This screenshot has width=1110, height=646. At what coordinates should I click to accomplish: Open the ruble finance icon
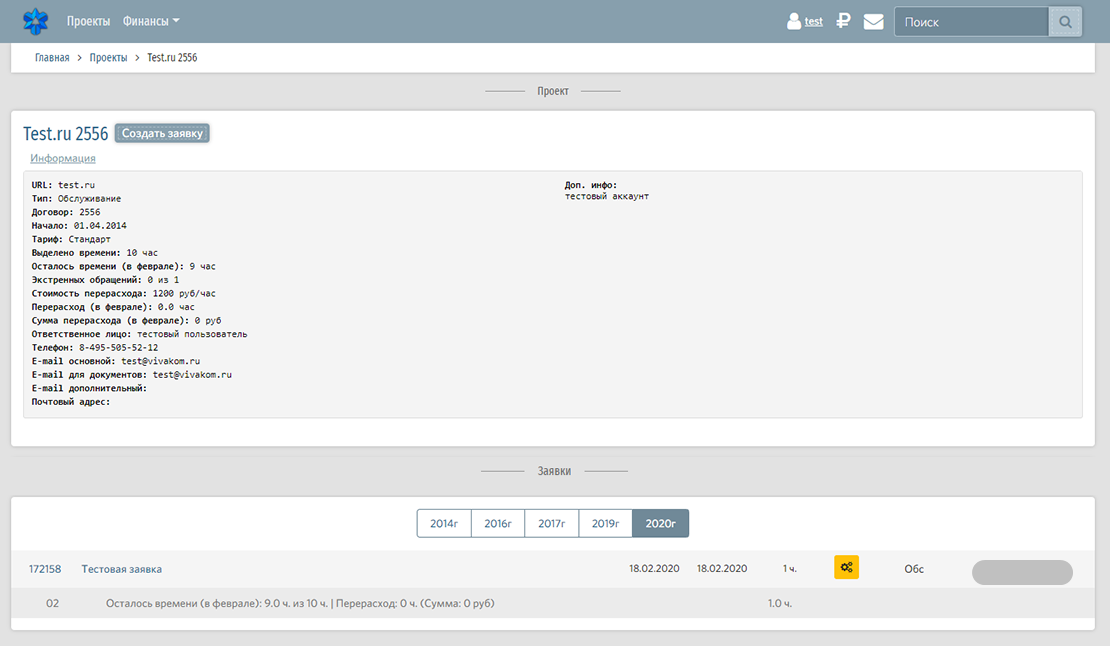point(843,21)
